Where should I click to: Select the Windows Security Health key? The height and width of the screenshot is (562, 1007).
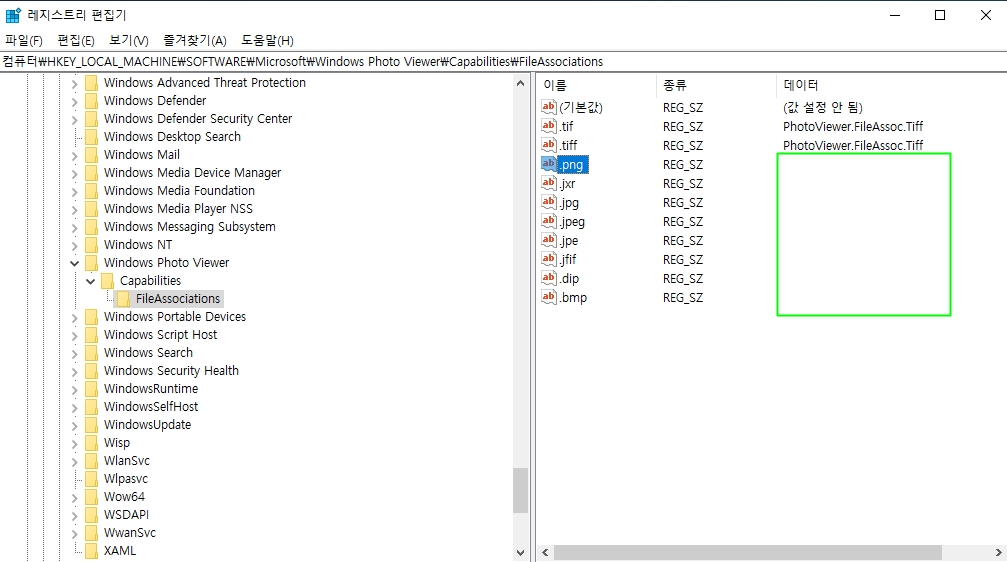(171, 371)
